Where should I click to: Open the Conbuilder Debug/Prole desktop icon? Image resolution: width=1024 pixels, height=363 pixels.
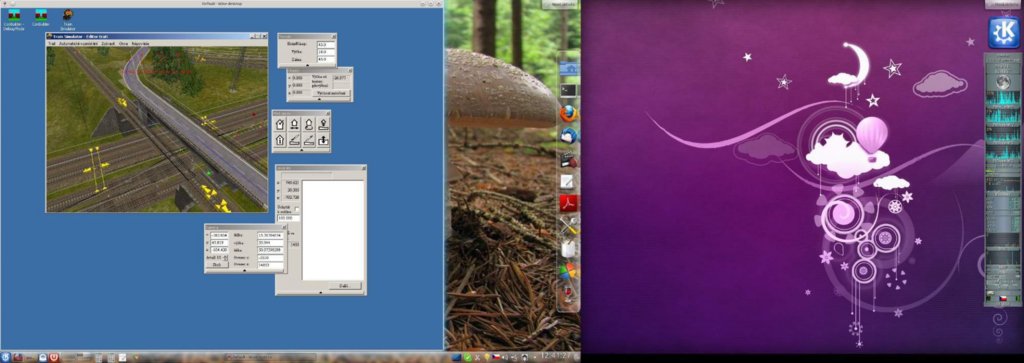point(13,19)
